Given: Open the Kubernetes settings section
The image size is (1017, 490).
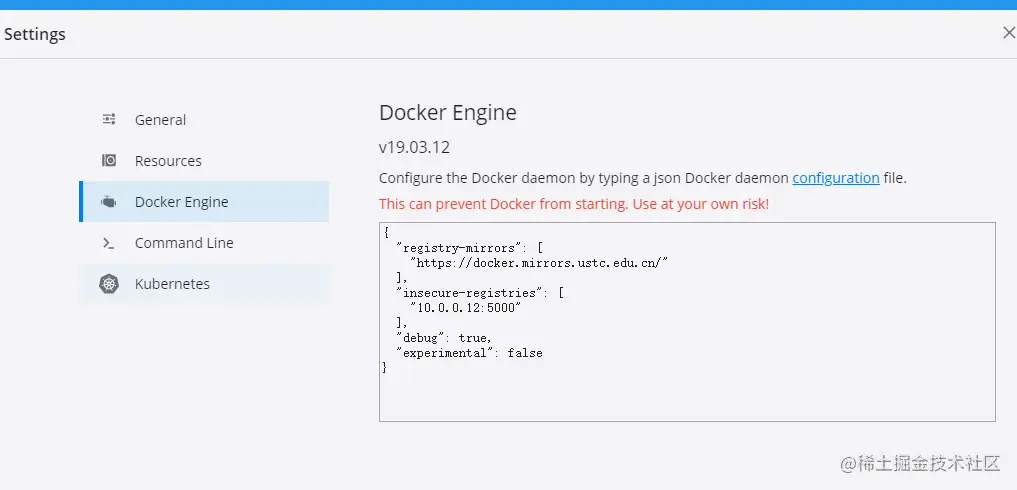Looking at the screenshot, I should pos(172,284).
